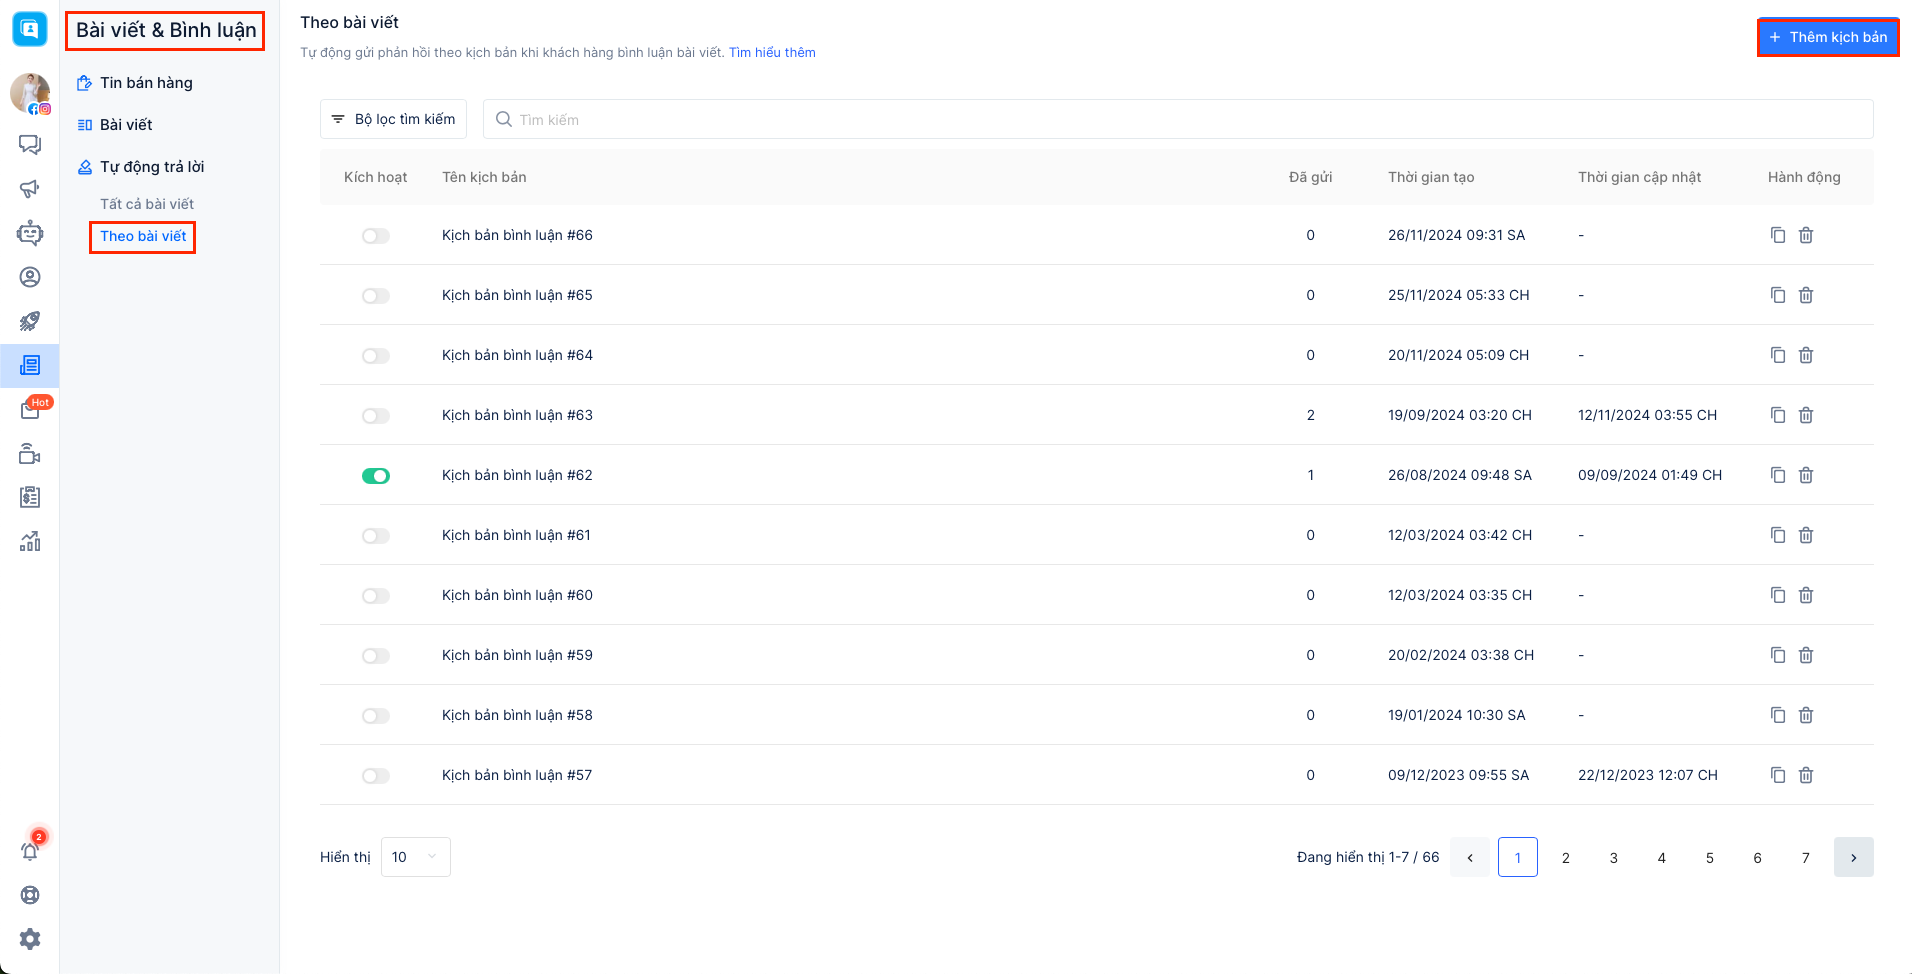Delete Kịch bản bình luận #63
Image resolution: width=1912 pixels, height=974 pixels.
1806,415
